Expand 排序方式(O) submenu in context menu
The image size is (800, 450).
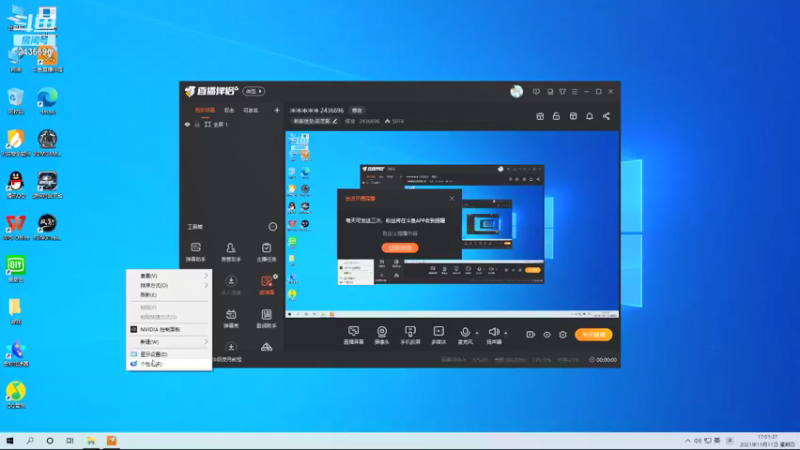point(169,285)
